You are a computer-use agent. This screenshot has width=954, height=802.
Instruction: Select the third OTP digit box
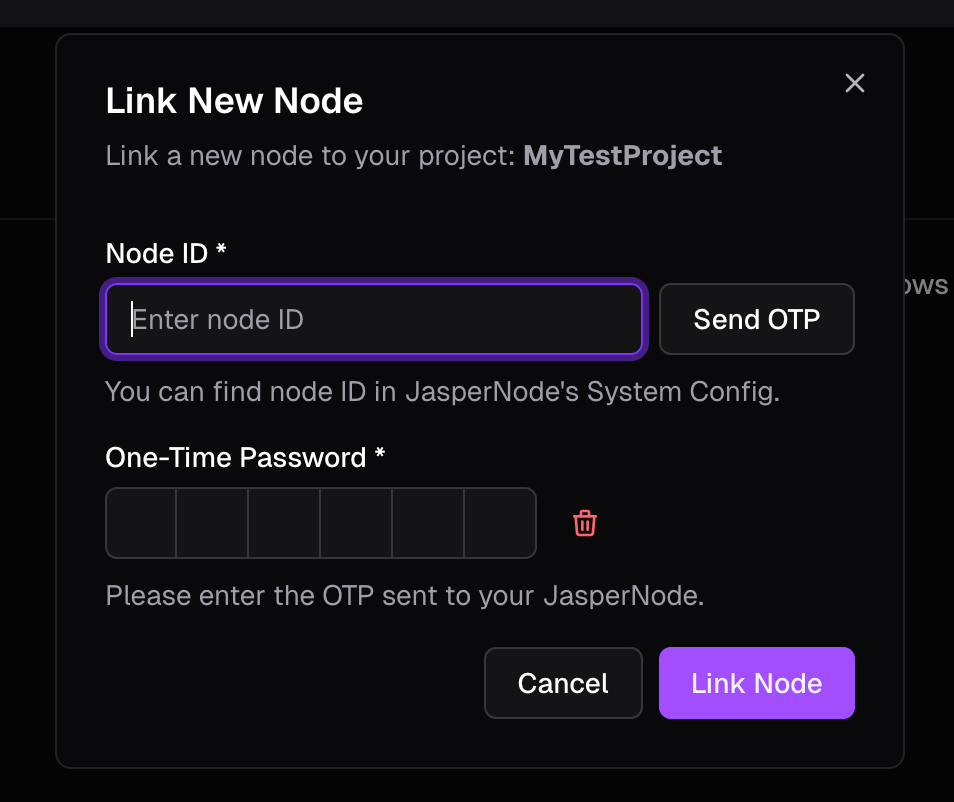point(285,523)
